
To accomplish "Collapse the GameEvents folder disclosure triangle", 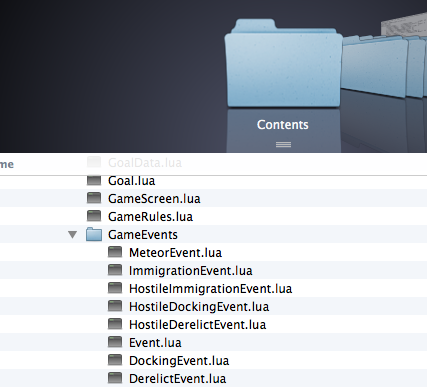I will pos(73,235).
